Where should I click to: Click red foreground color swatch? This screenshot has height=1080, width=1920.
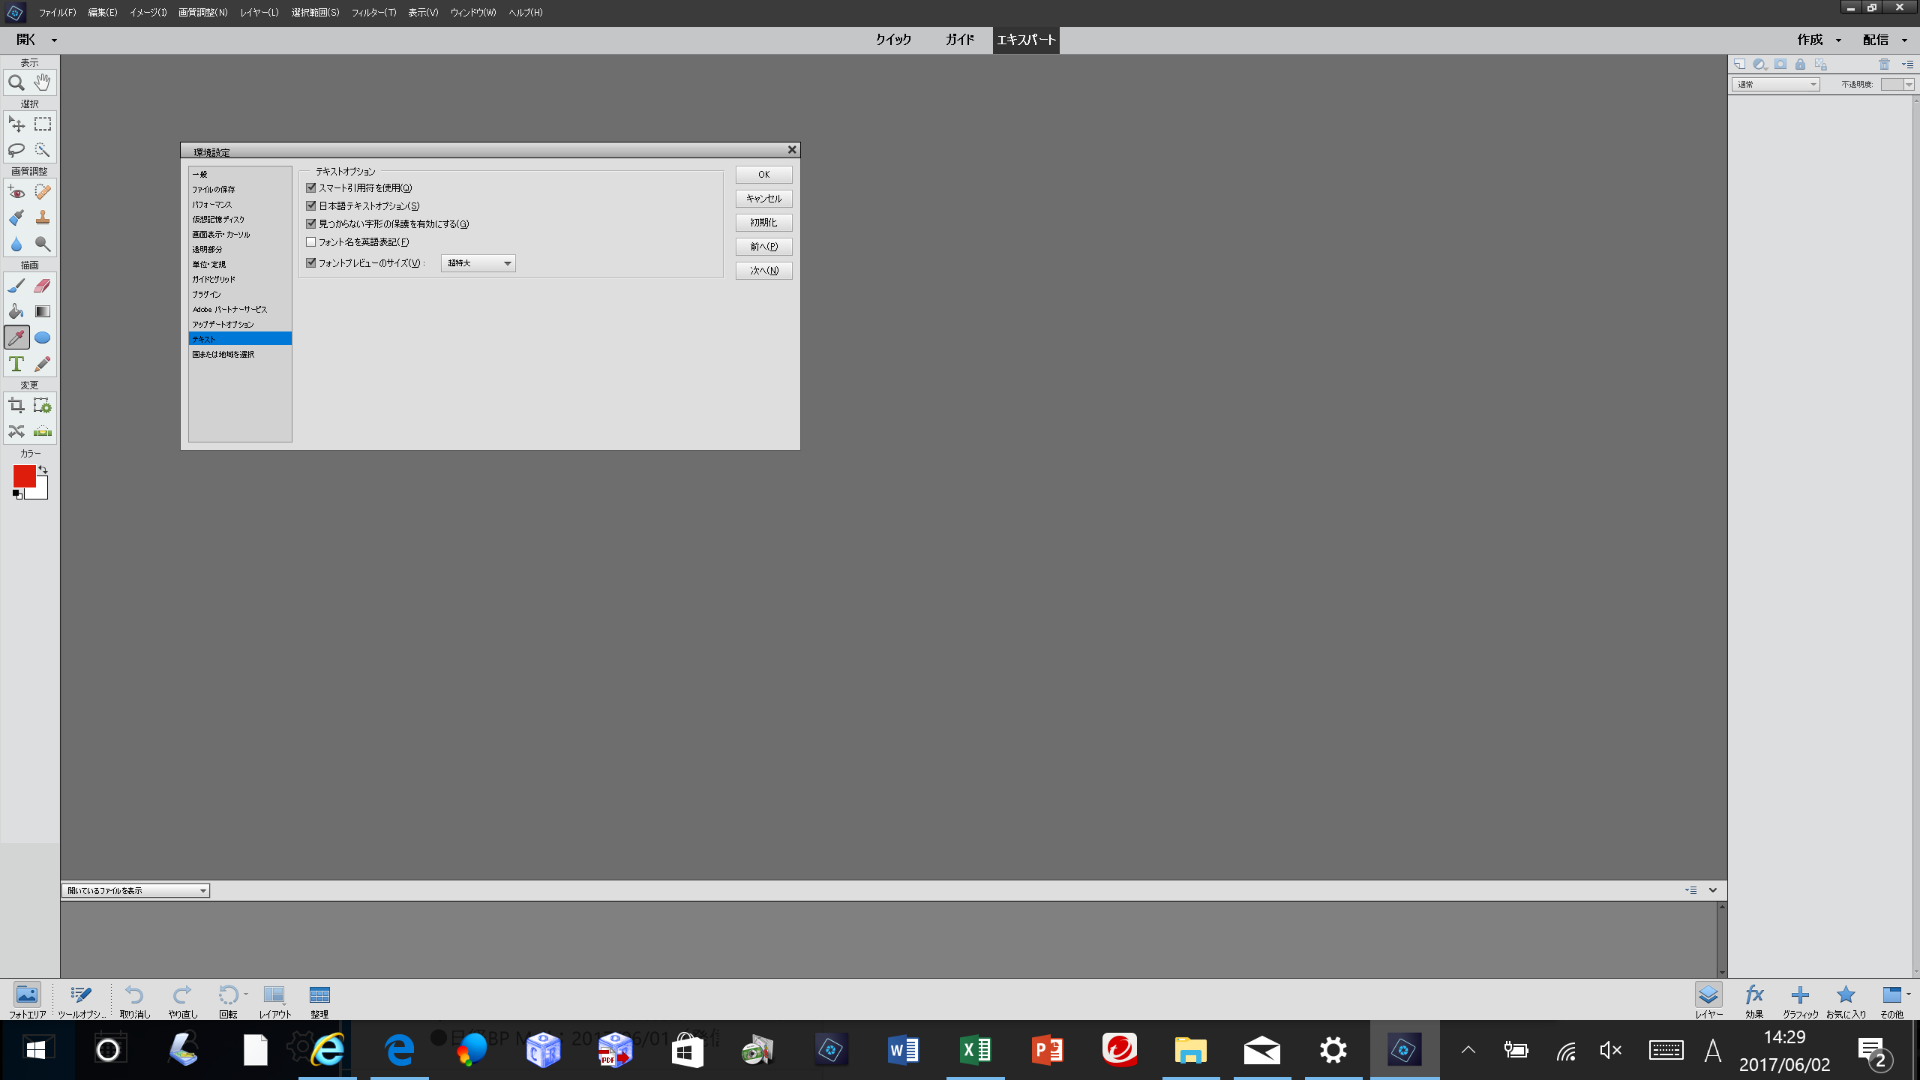(24, 477)
